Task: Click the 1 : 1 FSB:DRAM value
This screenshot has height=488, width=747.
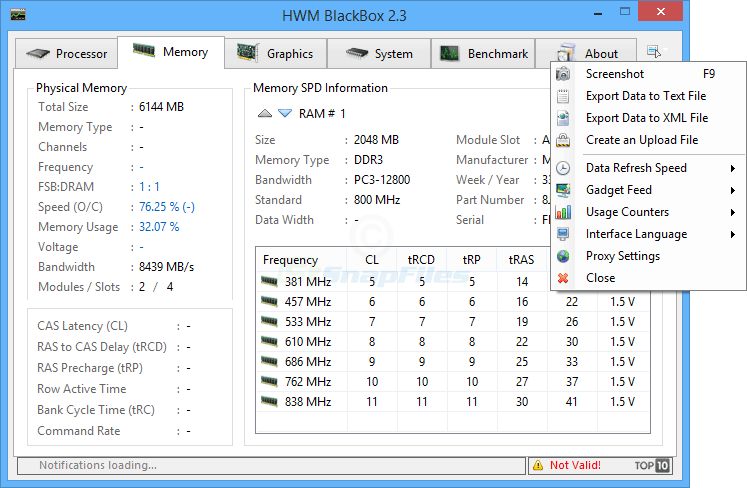Action: [x=149, y=187]
